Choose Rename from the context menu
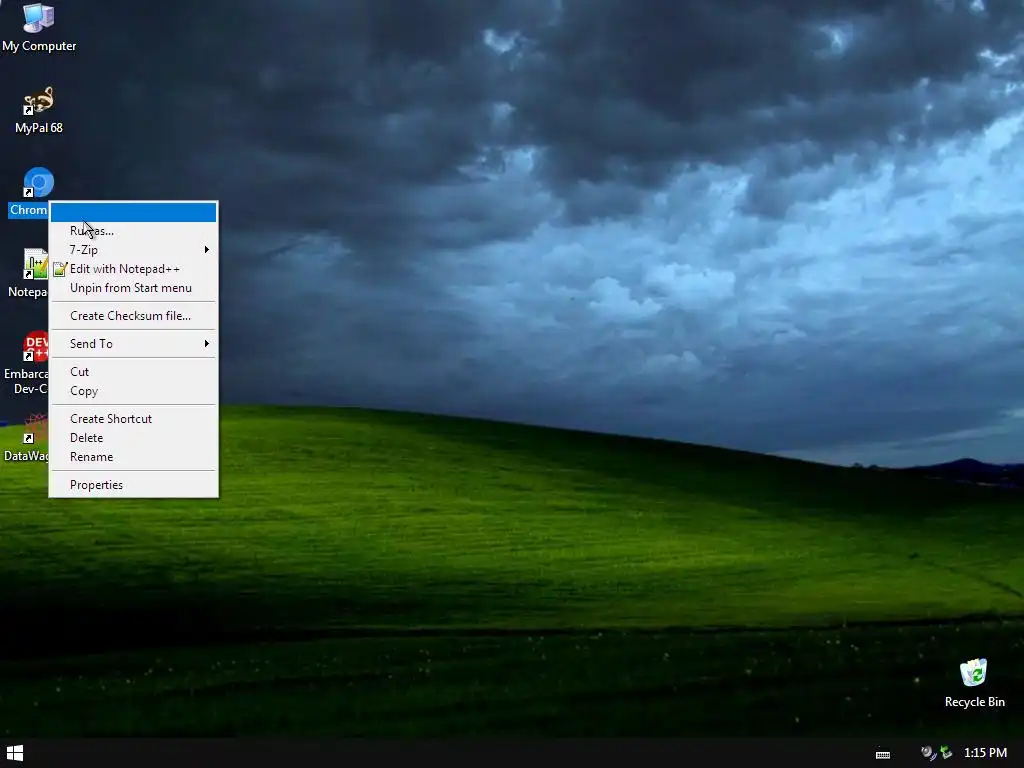1024x768 pixels. tap(133, 457)
